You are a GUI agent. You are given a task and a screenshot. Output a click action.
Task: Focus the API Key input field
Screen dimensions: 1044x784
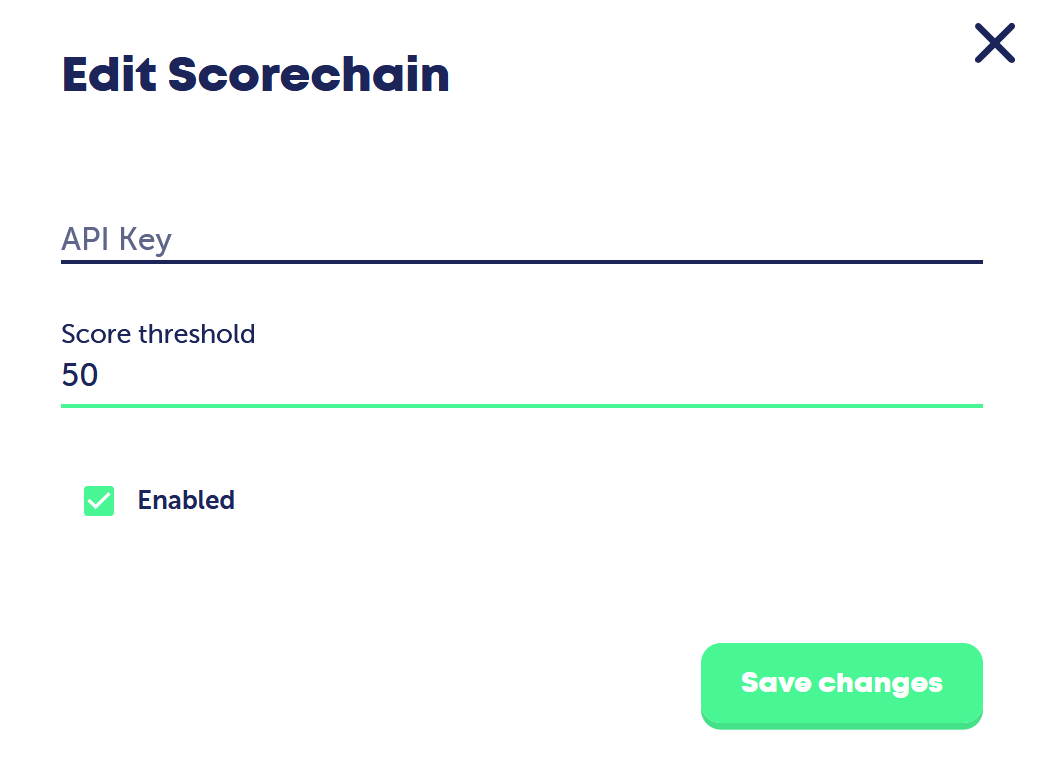[521, 240]
